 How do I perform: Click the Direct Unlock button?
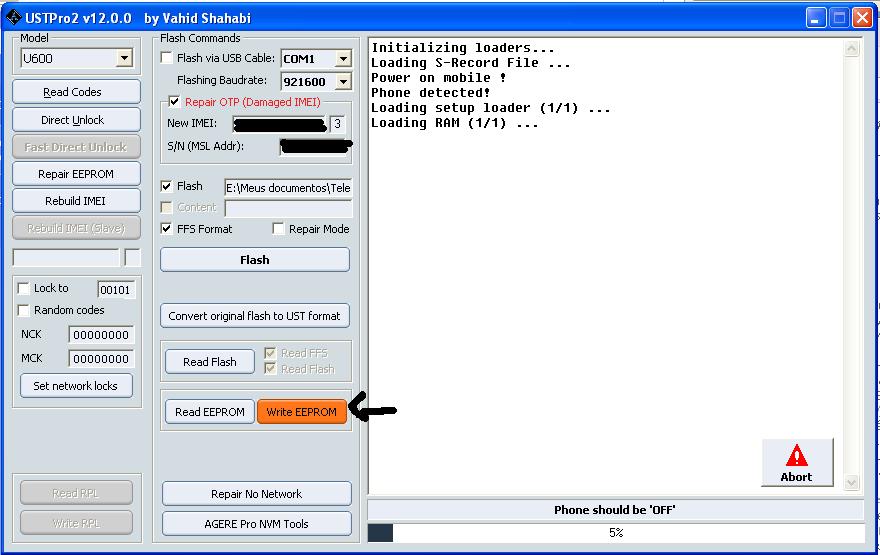76,120
